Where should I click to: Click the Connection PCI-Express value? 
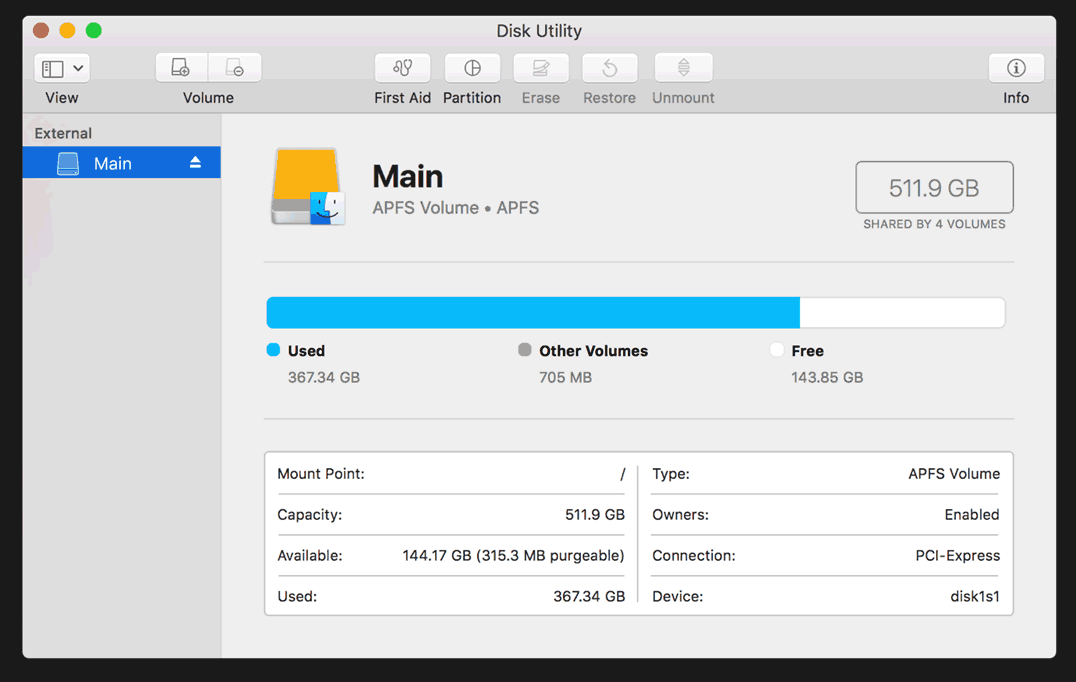coord(957,556)
